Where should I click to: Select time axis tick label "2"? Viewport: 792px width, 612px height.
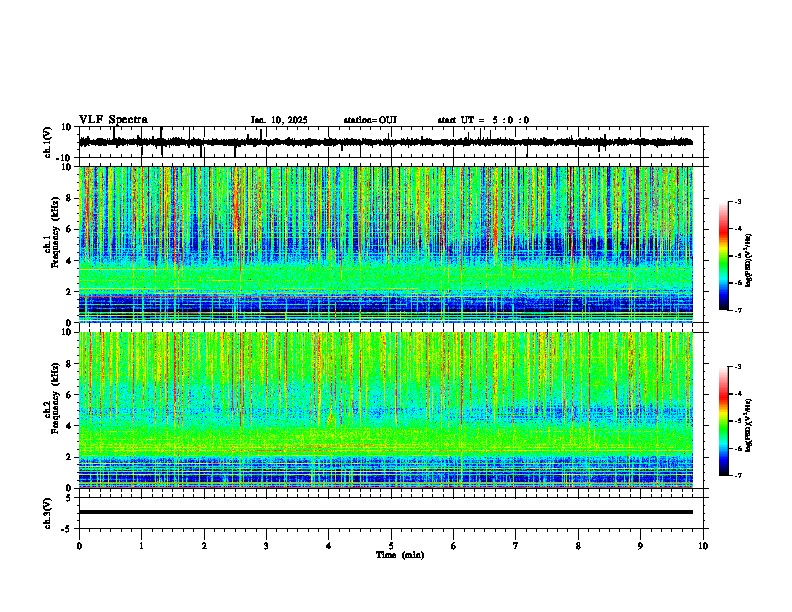click(204, 546)
